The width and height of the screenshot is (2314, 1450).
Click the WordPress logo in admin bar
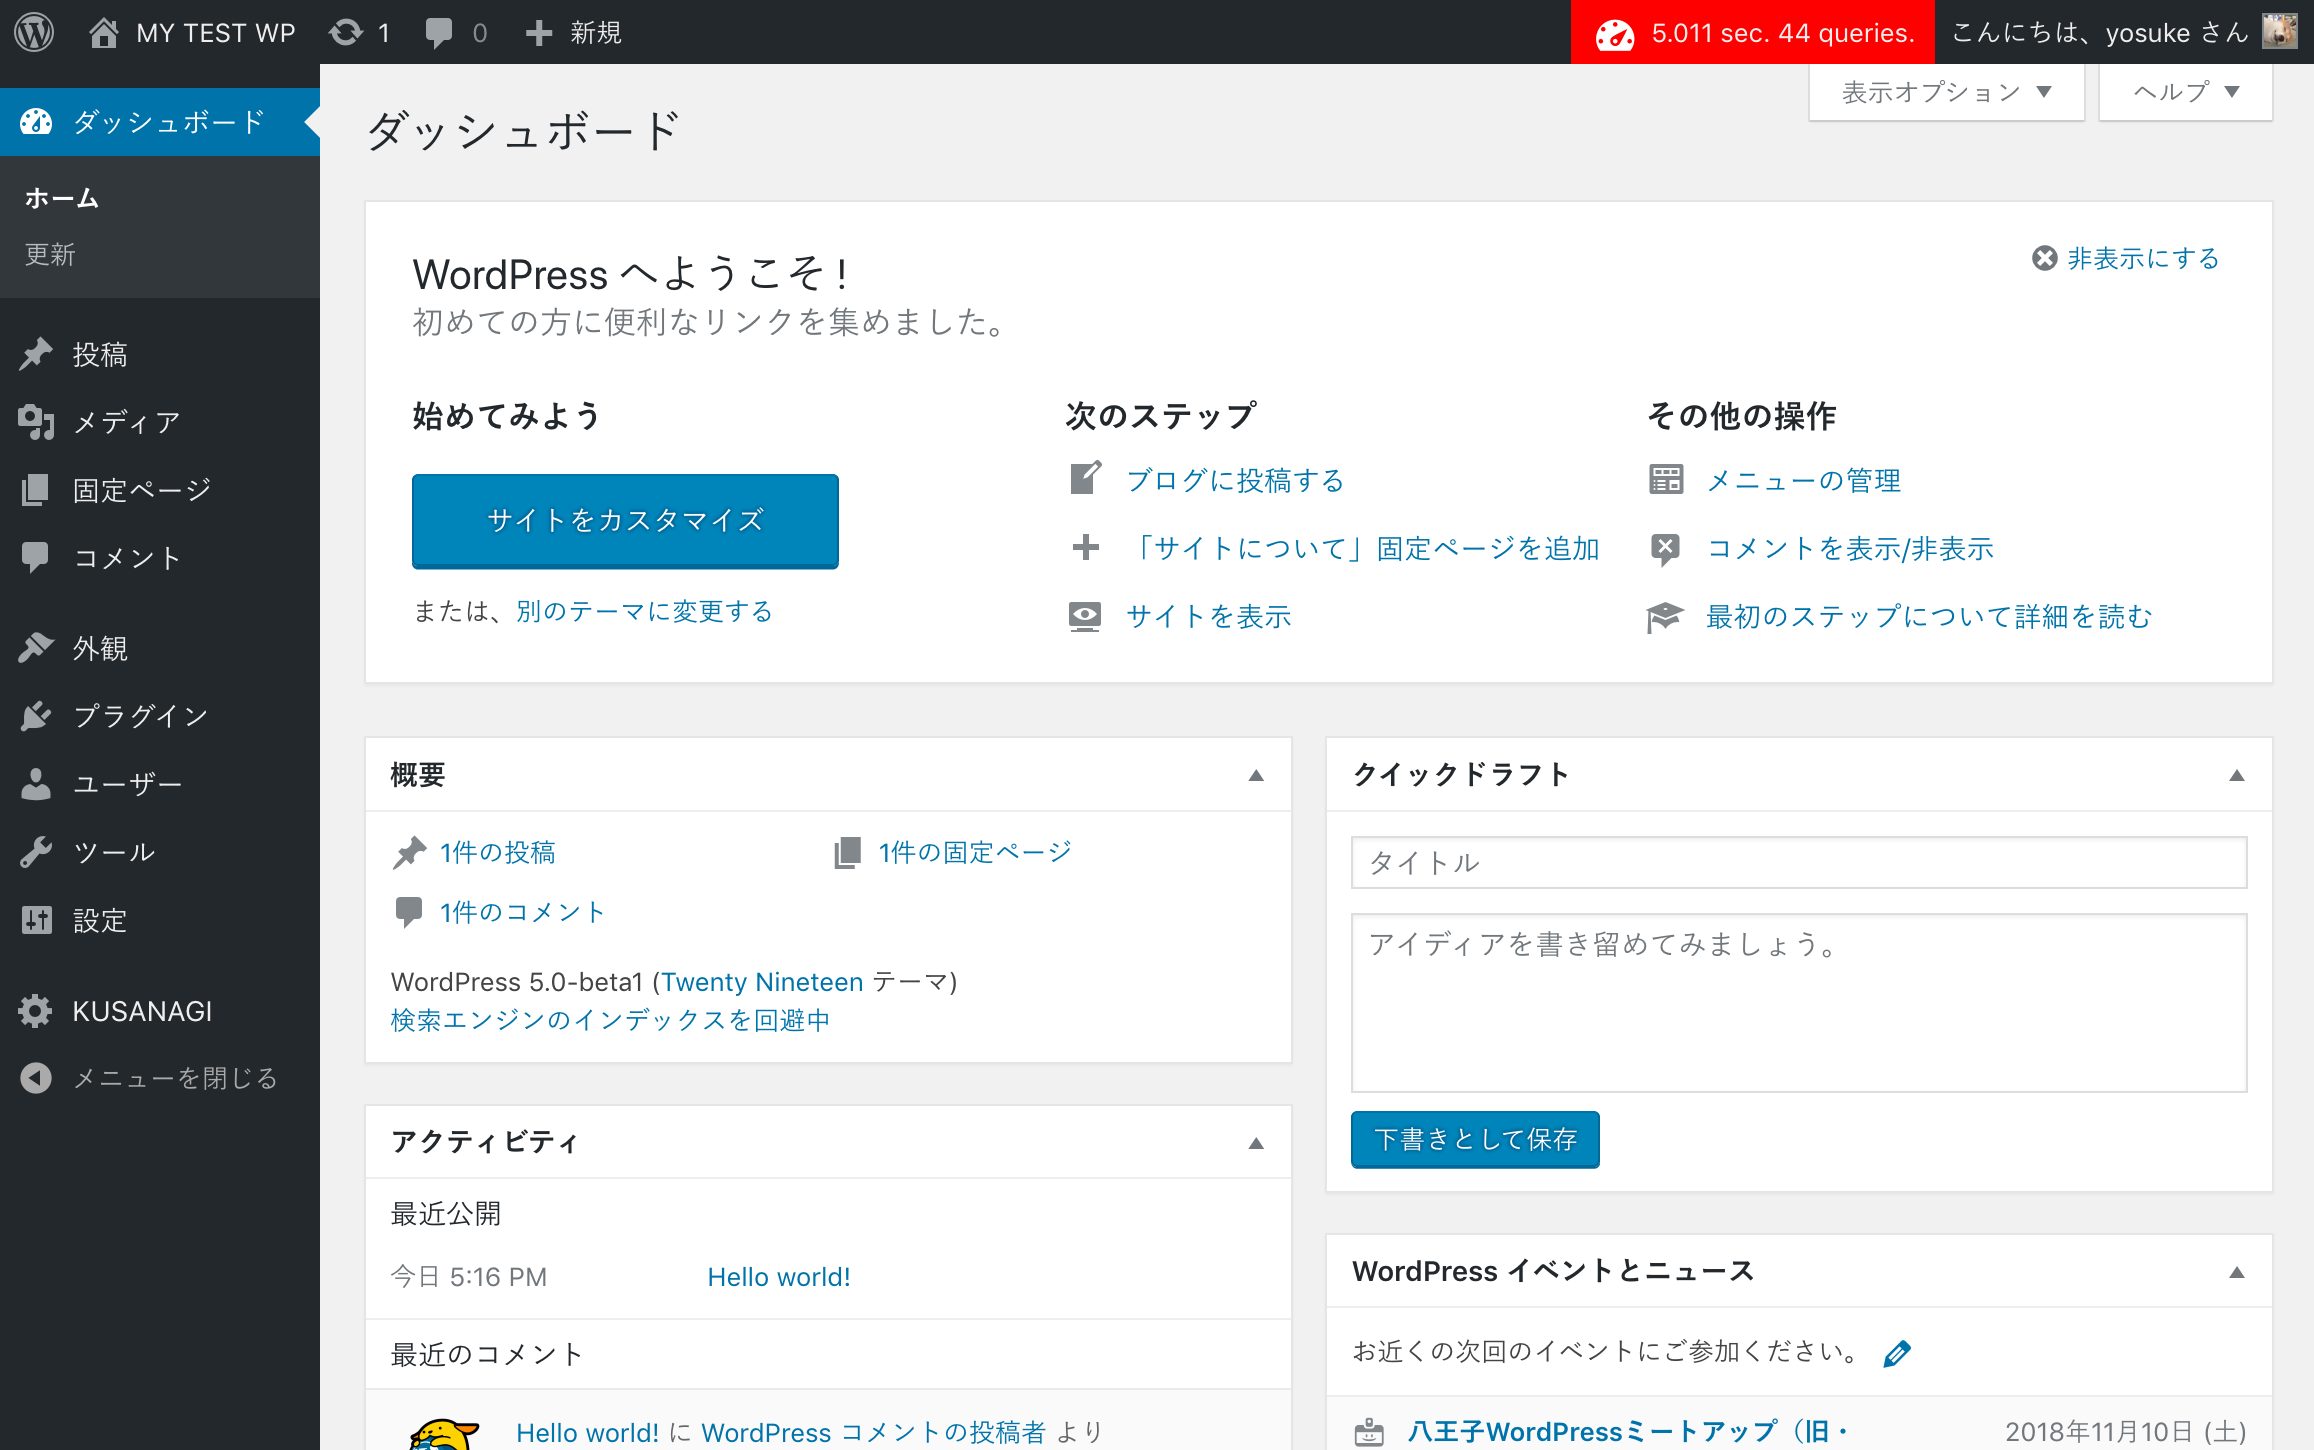[34, 32]
